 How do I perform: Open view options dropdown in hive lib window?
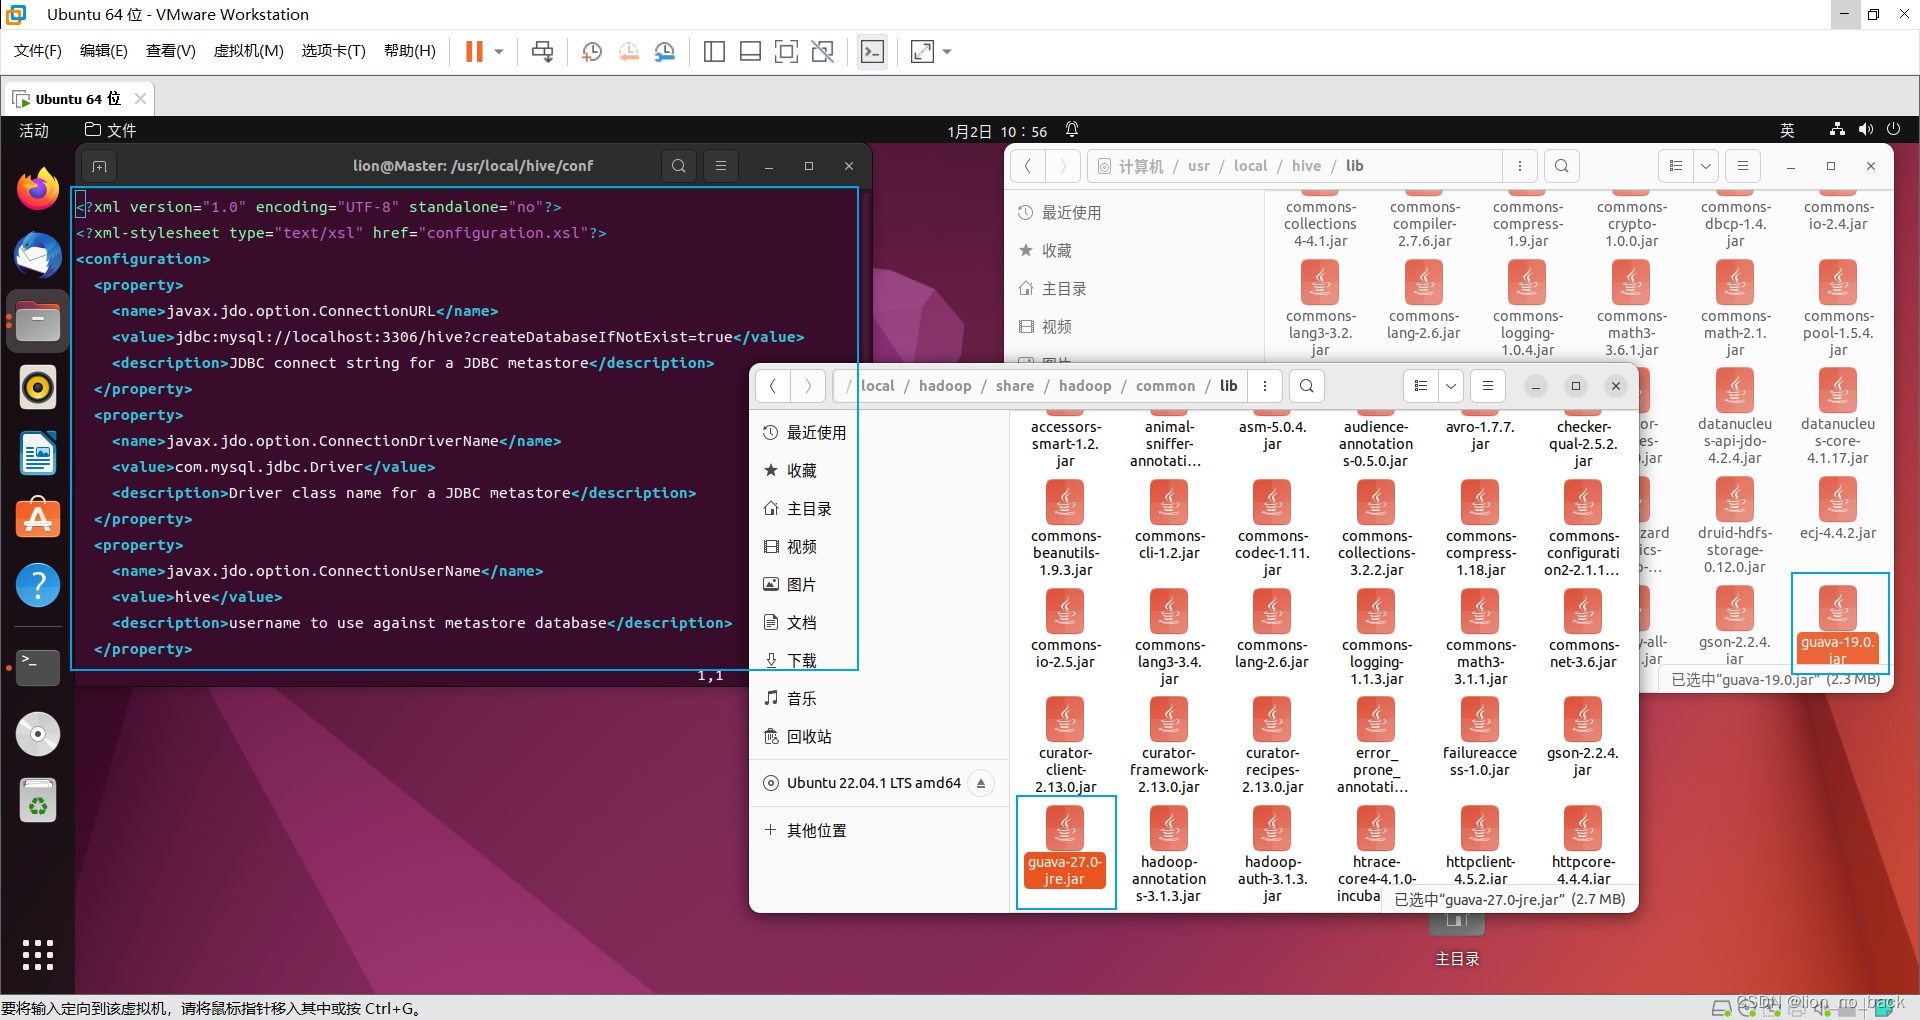click(1706, 166)
